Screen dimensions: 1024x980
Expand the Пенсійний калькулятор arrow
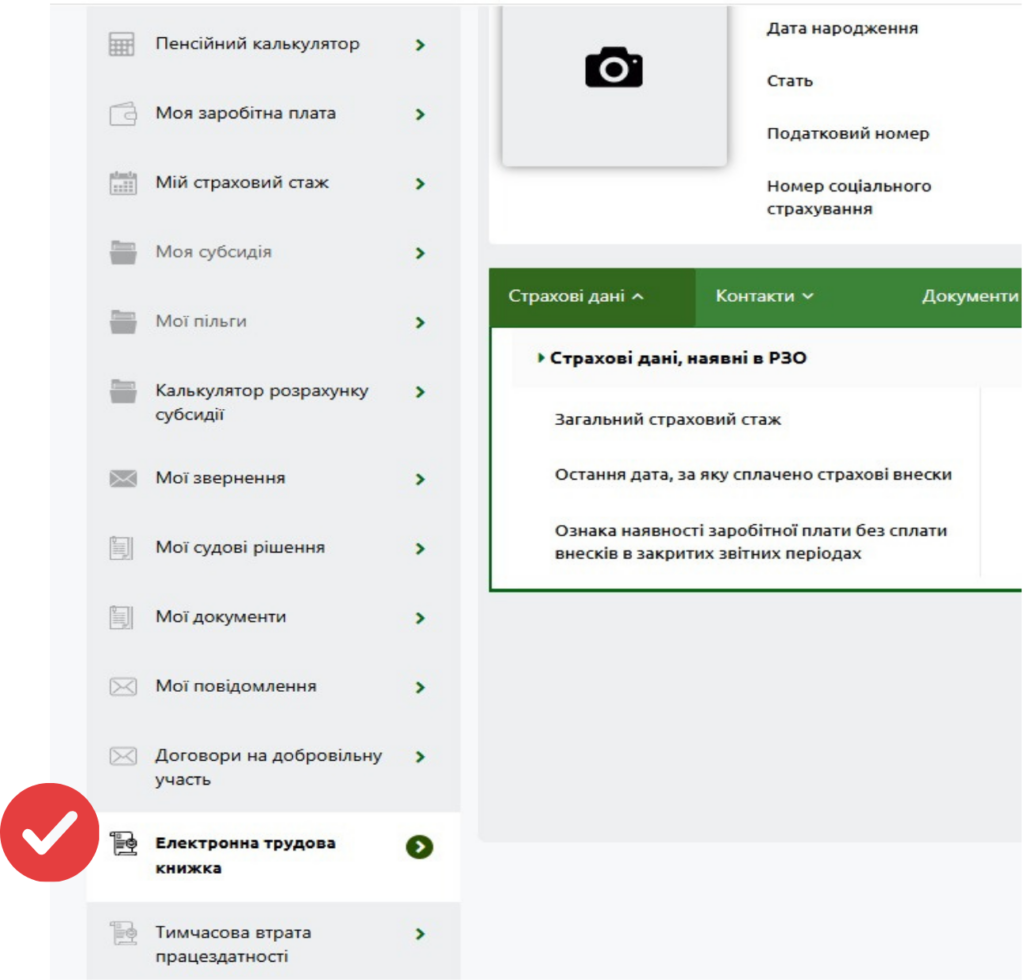(420, 45)
